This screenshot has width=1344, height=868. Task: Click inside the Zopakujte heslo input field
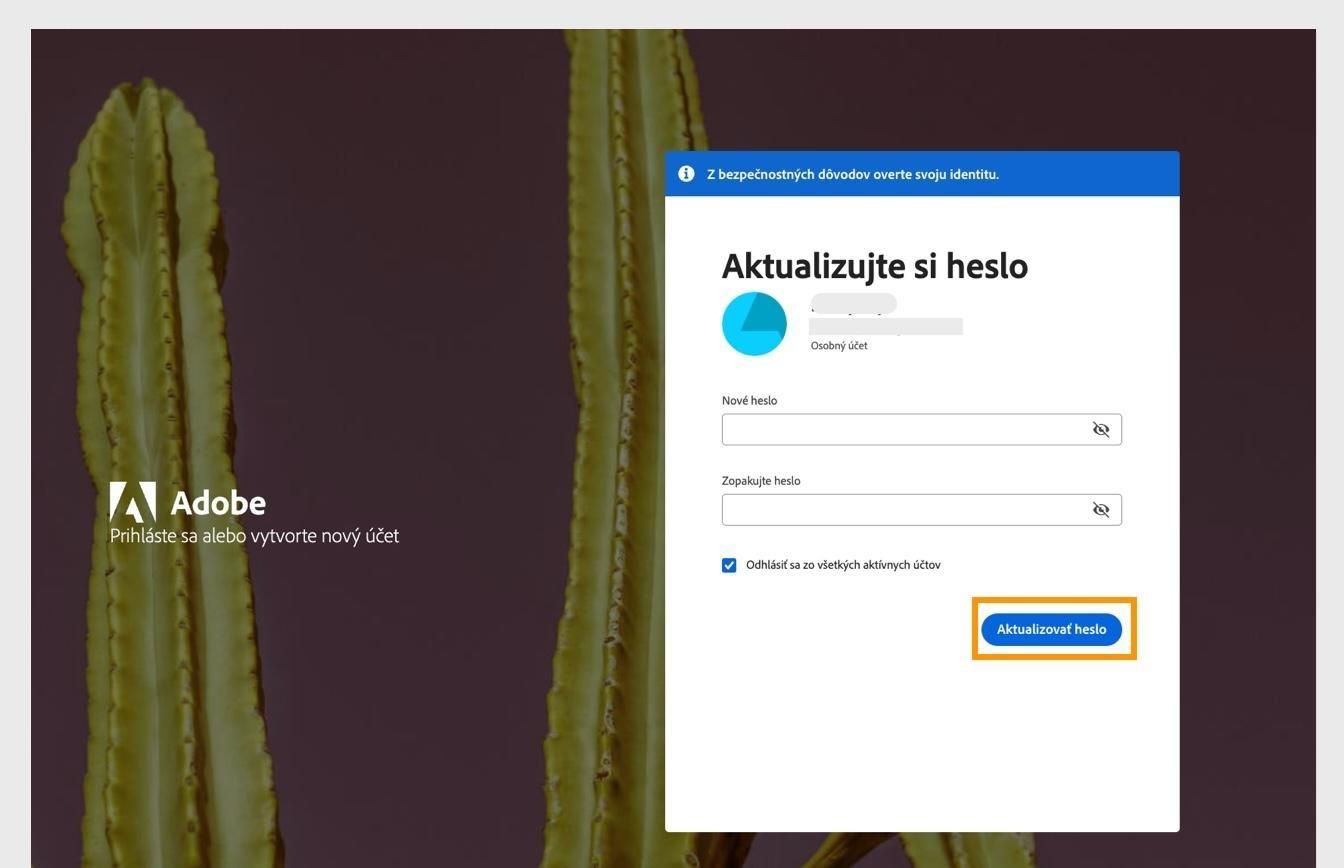point(900,509)
